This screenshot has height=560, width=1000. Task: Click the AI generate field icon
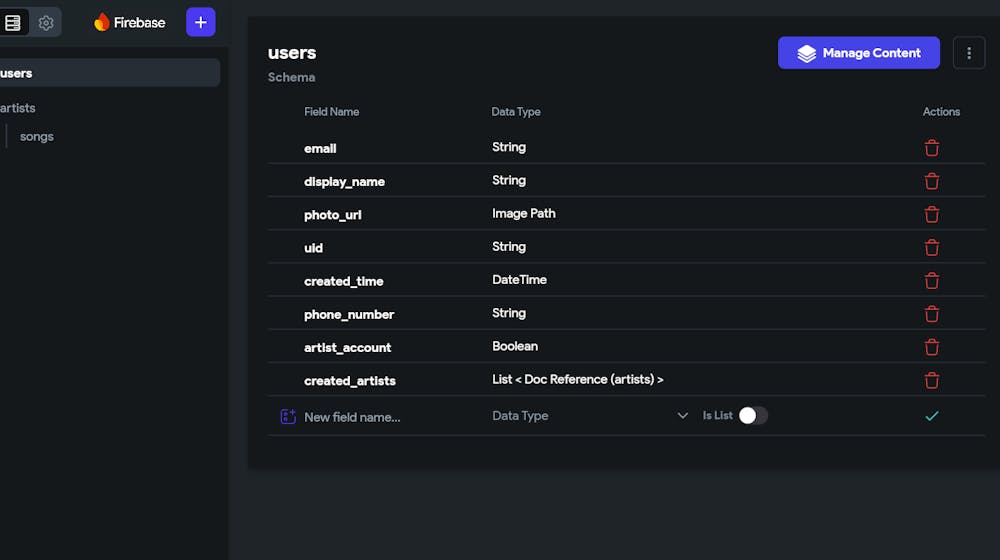[x=288, y=416]
